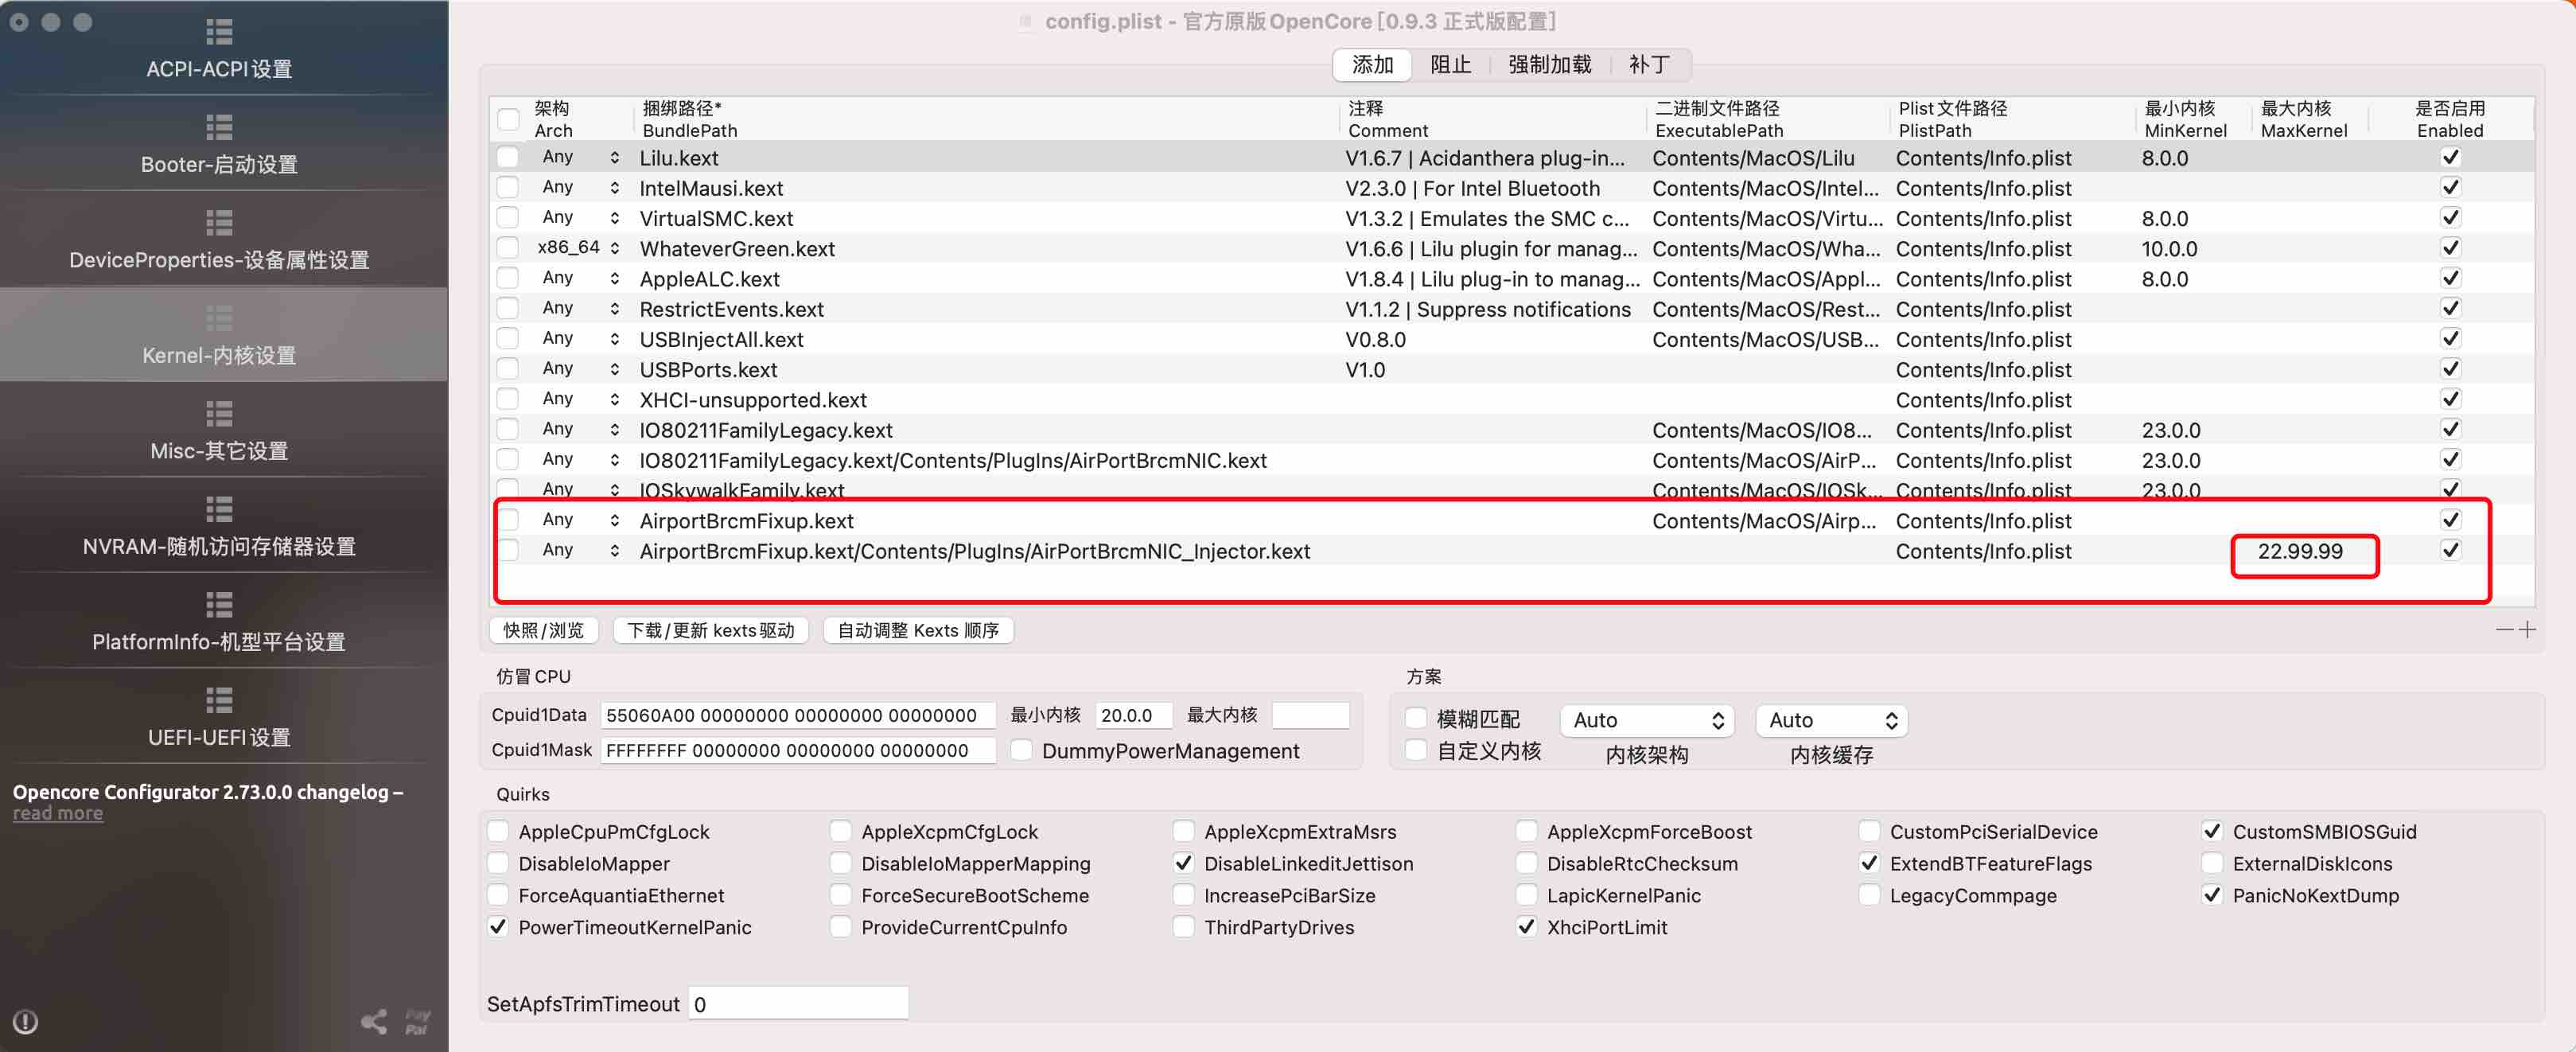Image resolution: width=2576 pixels, height=1052 pixels.
Task: Toggle CustomSMBIOSGuid quirk
Action: (2212, 831)
